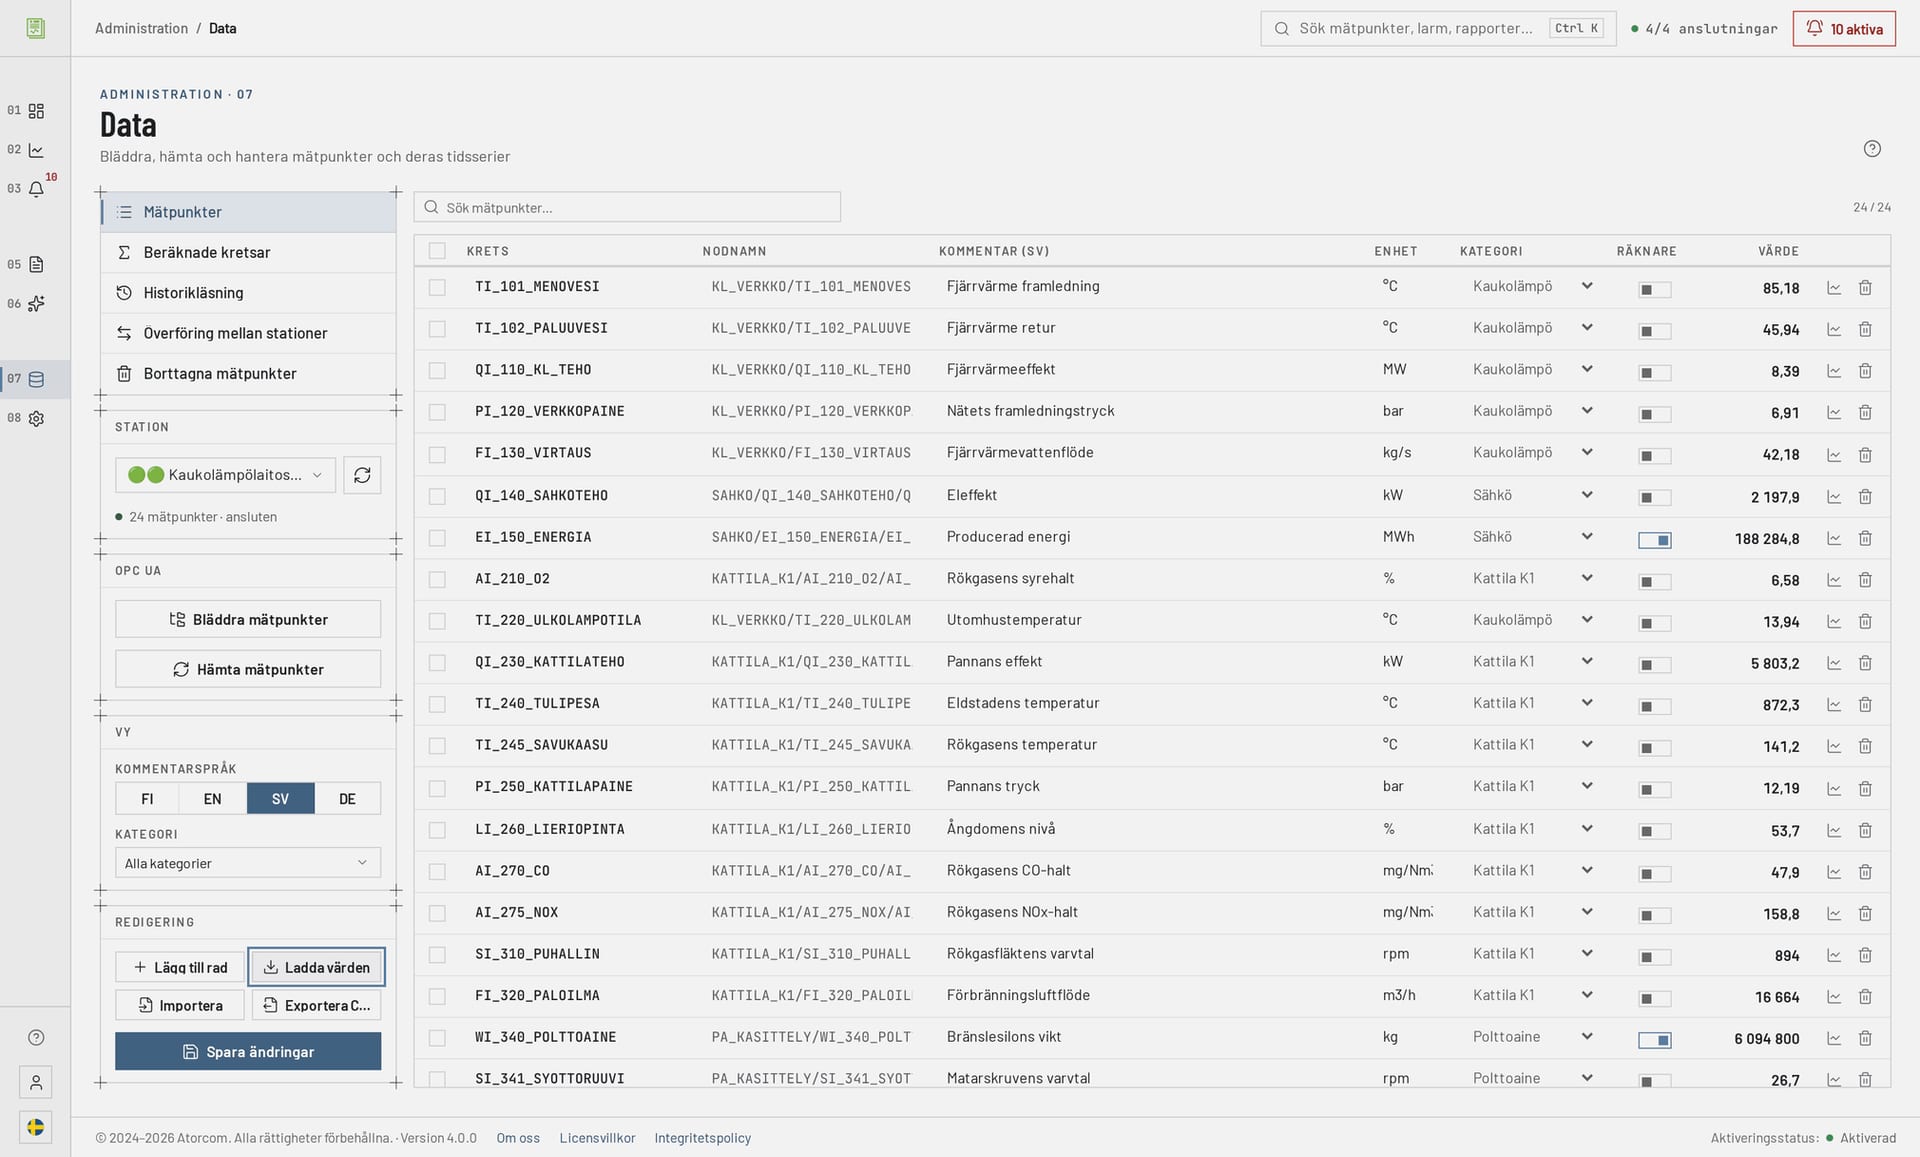
Task: Click the Swedish flag language icon
Action: coord(36,1127)
